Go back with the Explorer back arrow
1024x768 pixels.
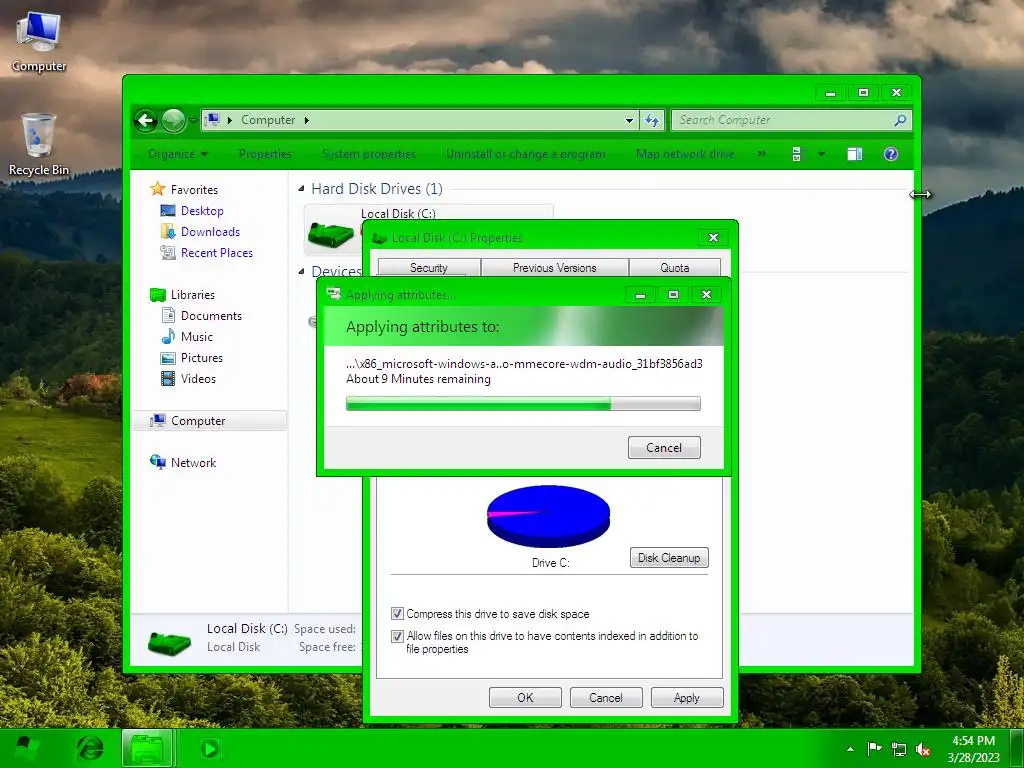coord(146,120)
